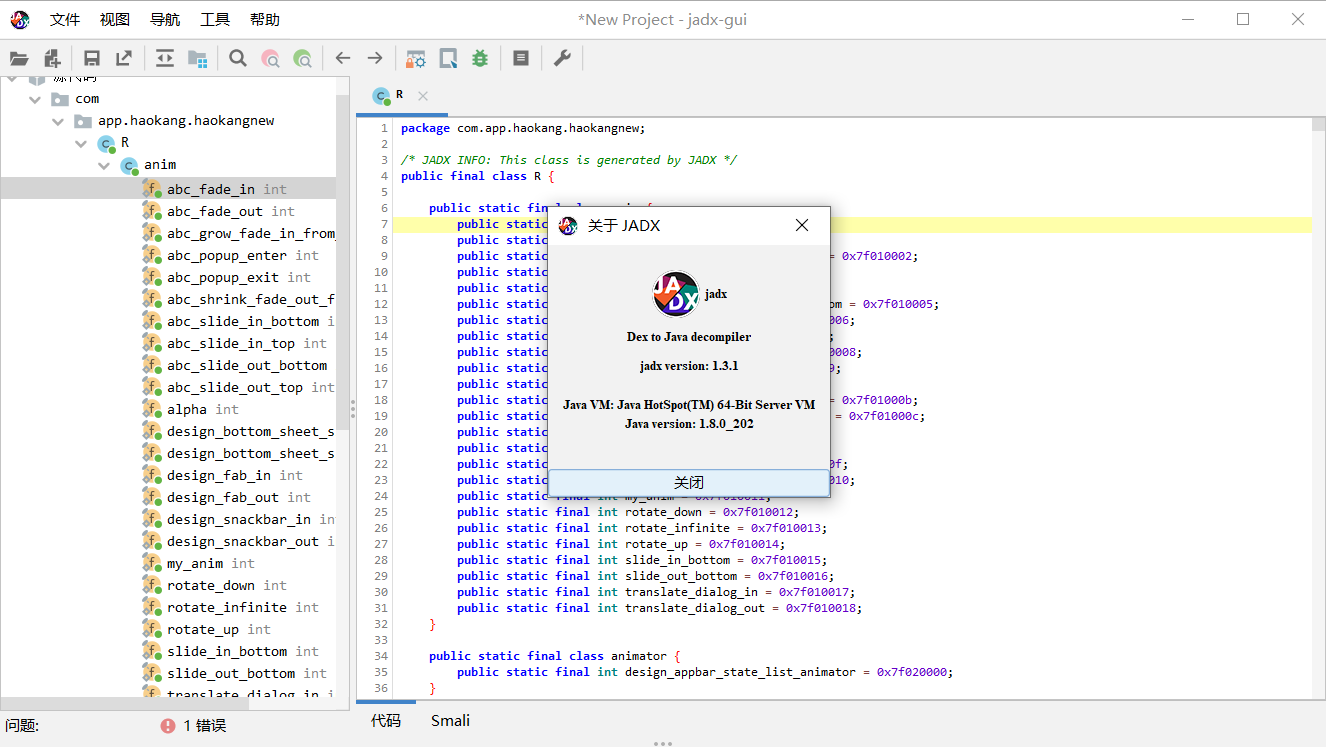This screenshot has width=1326, height=747.
Task: Switch to the 代码 tab
Action: click(x=386, y=721)
